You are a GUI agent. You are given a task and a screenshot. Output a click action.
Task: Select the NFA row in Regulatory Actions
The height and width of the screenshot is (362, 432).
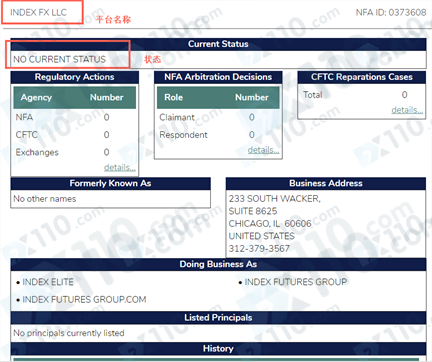tap(75, 117)
